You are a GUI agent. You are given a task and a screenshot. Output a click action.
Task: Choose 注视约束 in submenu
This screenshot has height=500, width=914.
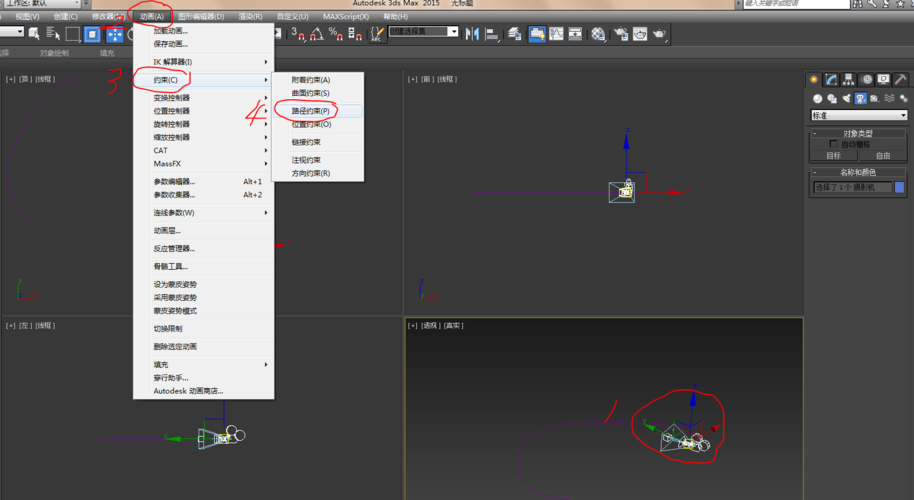318,160
